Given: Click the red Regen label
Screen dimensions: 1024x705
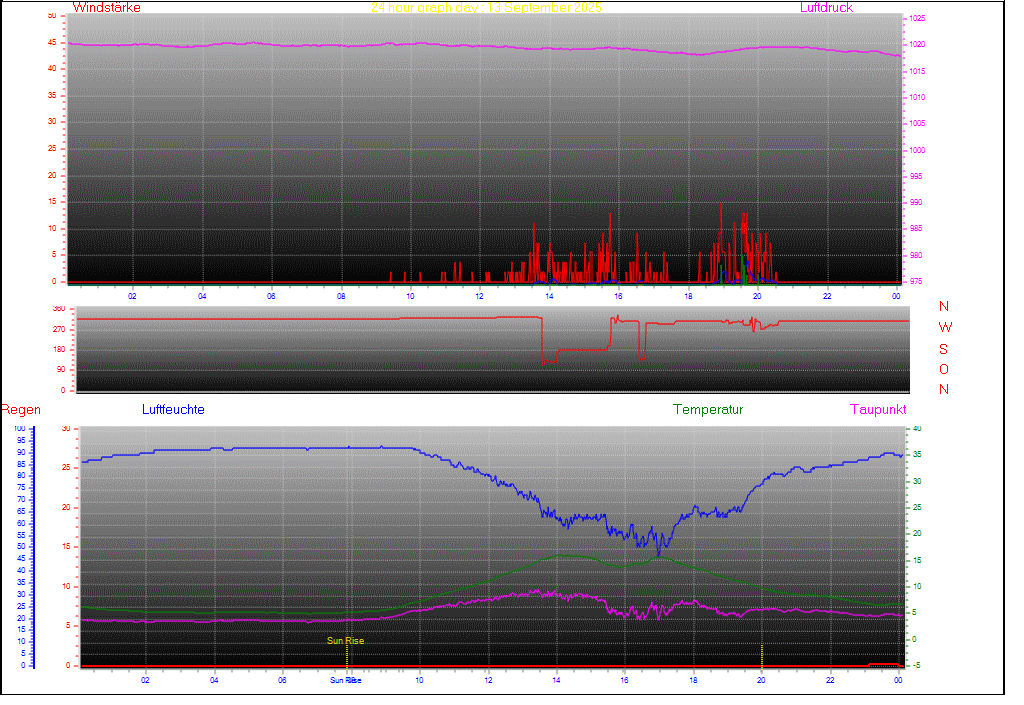Looking at the screenshot, I should [x=20, y=410].
